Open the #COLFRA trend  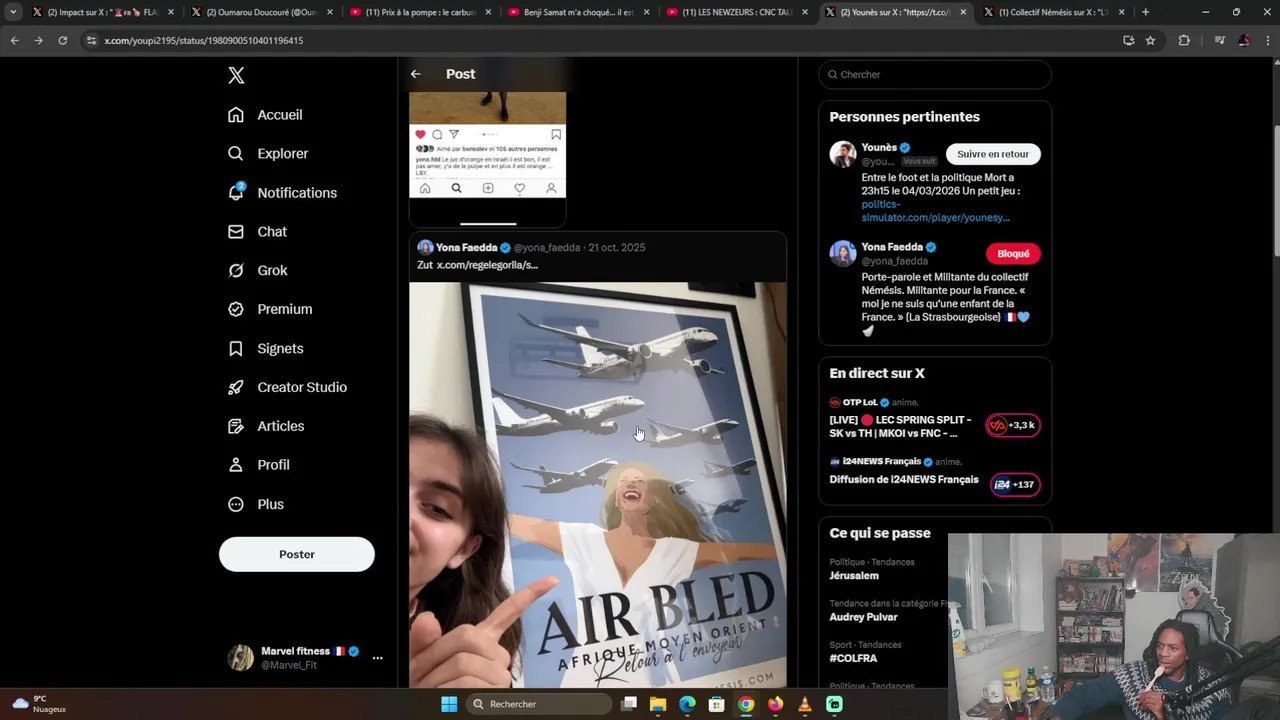(x=853, y=659)
